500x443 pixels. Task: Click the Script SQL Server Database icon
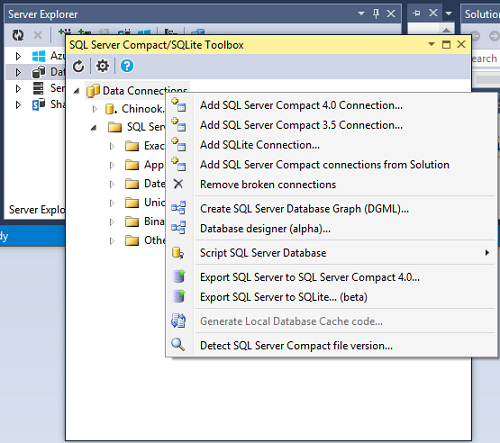point(178,253)
